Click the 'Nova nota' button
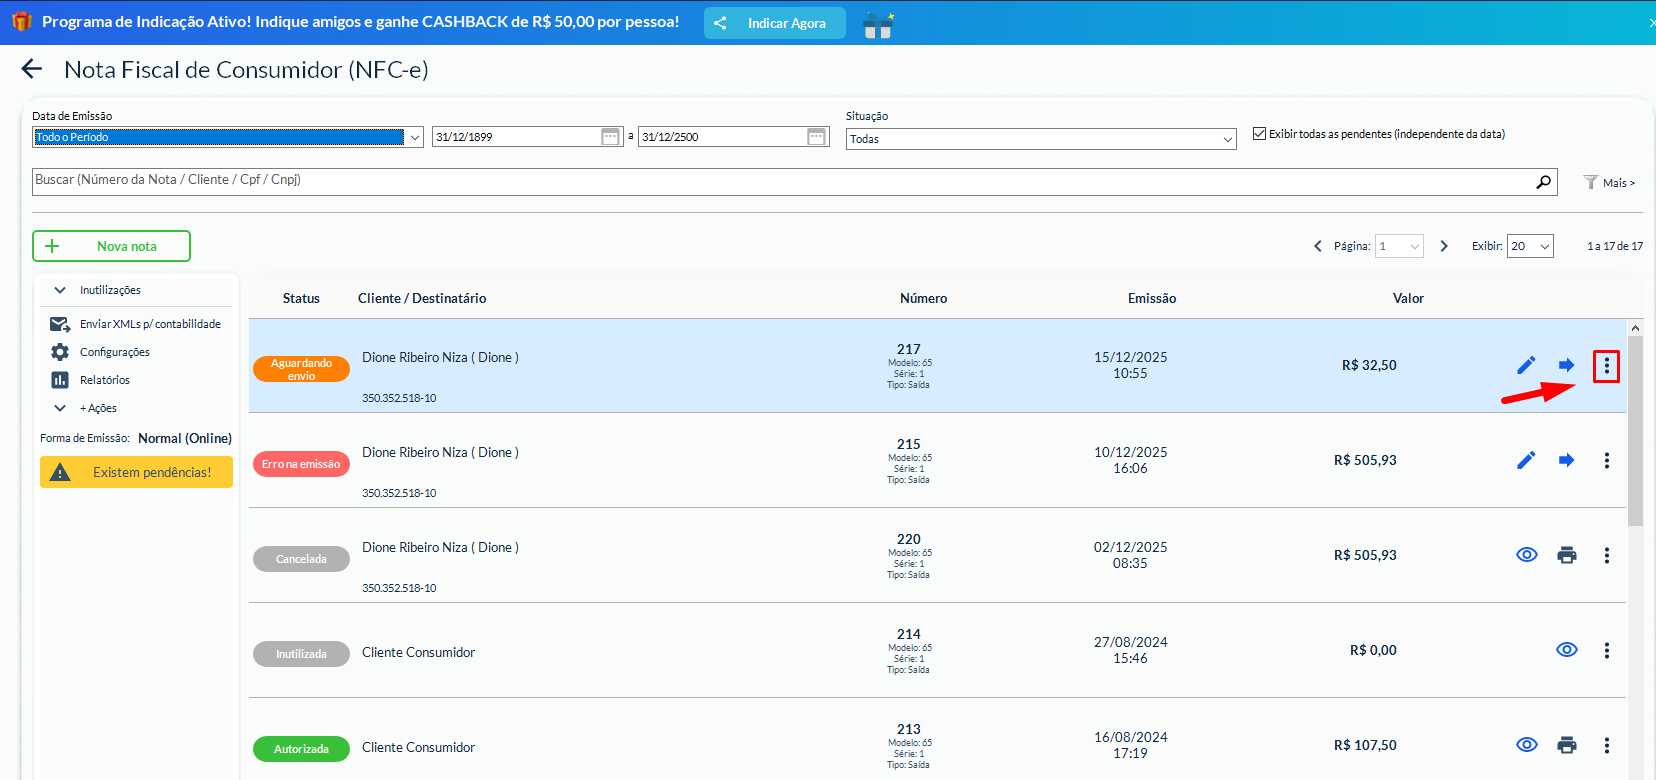 pyautogui.click(x=111, y=246)
